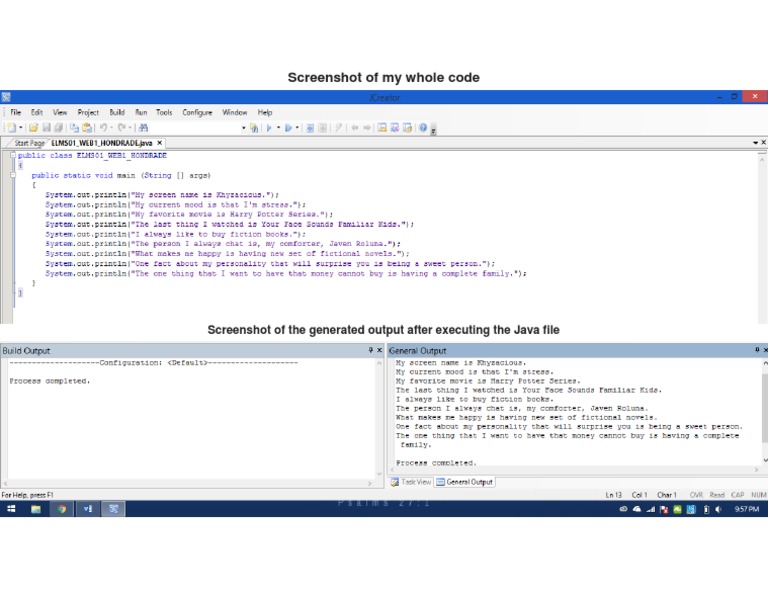Select the ELMS01_WEB1_HONDRADE.java tab
This screenshot has height=594, width=768.
(101, 143)
